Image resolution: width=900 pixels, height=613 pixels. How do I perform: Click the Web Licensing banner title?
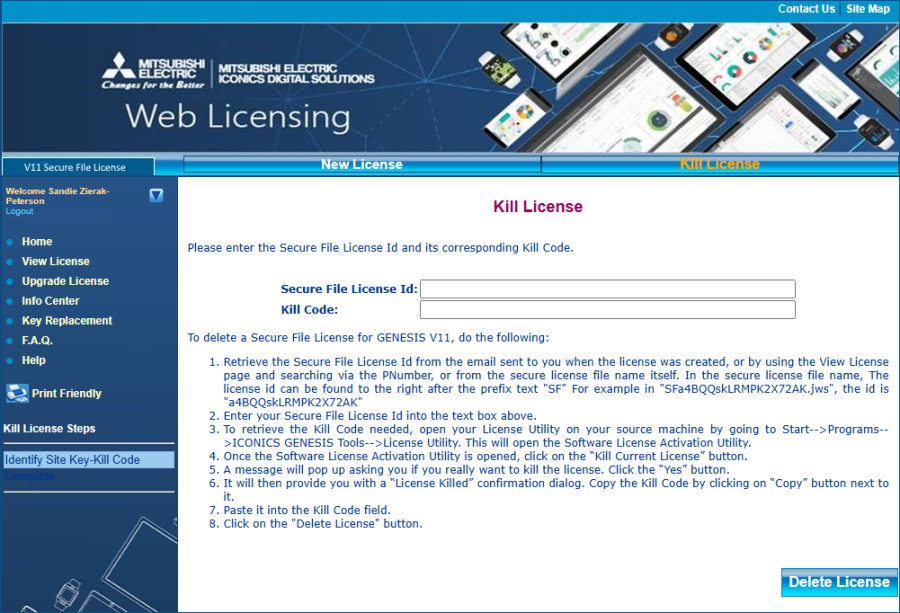click(x=238, y=117)
